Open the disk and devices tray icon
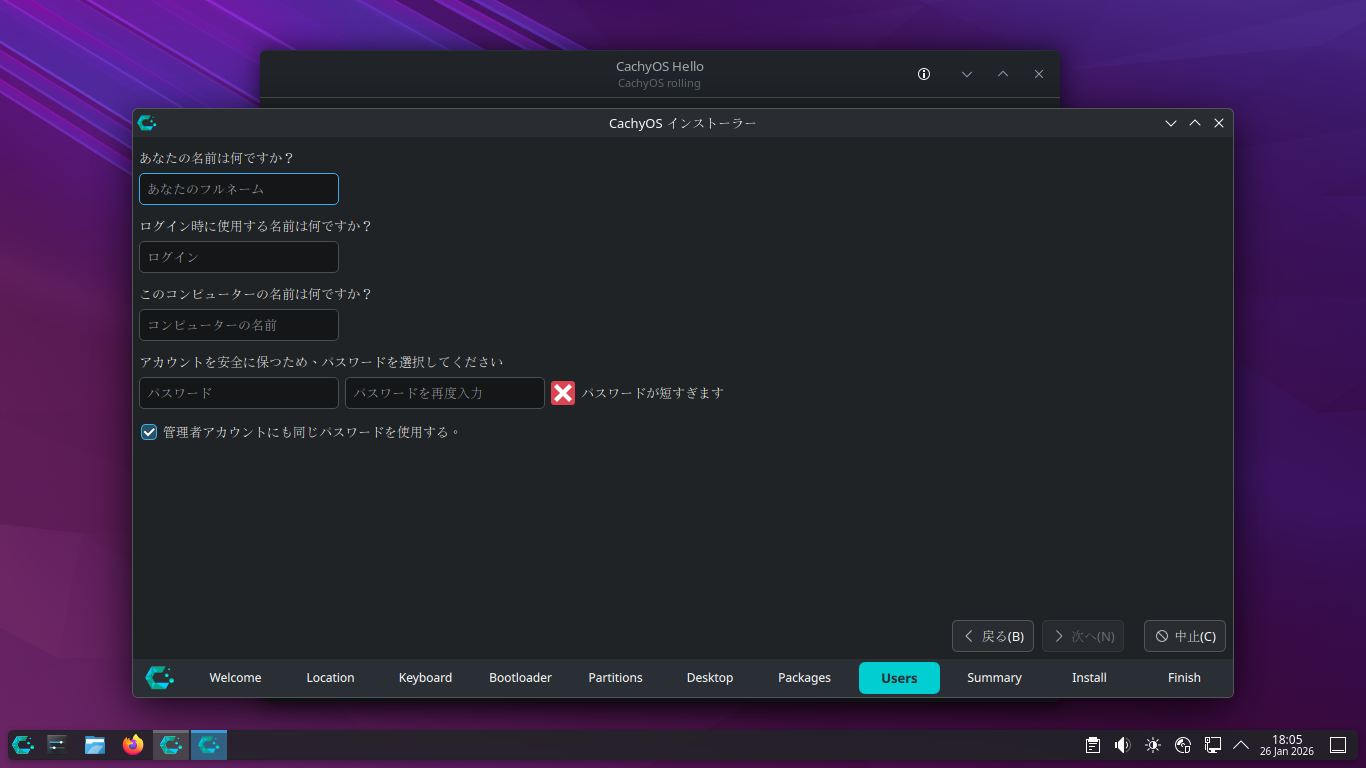Screen dimensions: 1366x768 [x=1183, y=745]
